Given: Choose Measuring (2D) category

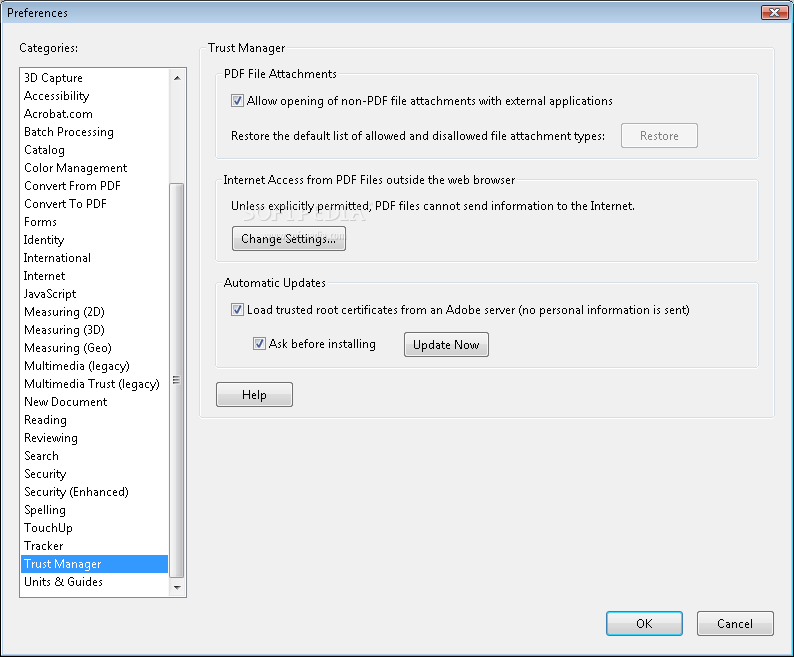Looking at the screenshot, I should (94, 312).
